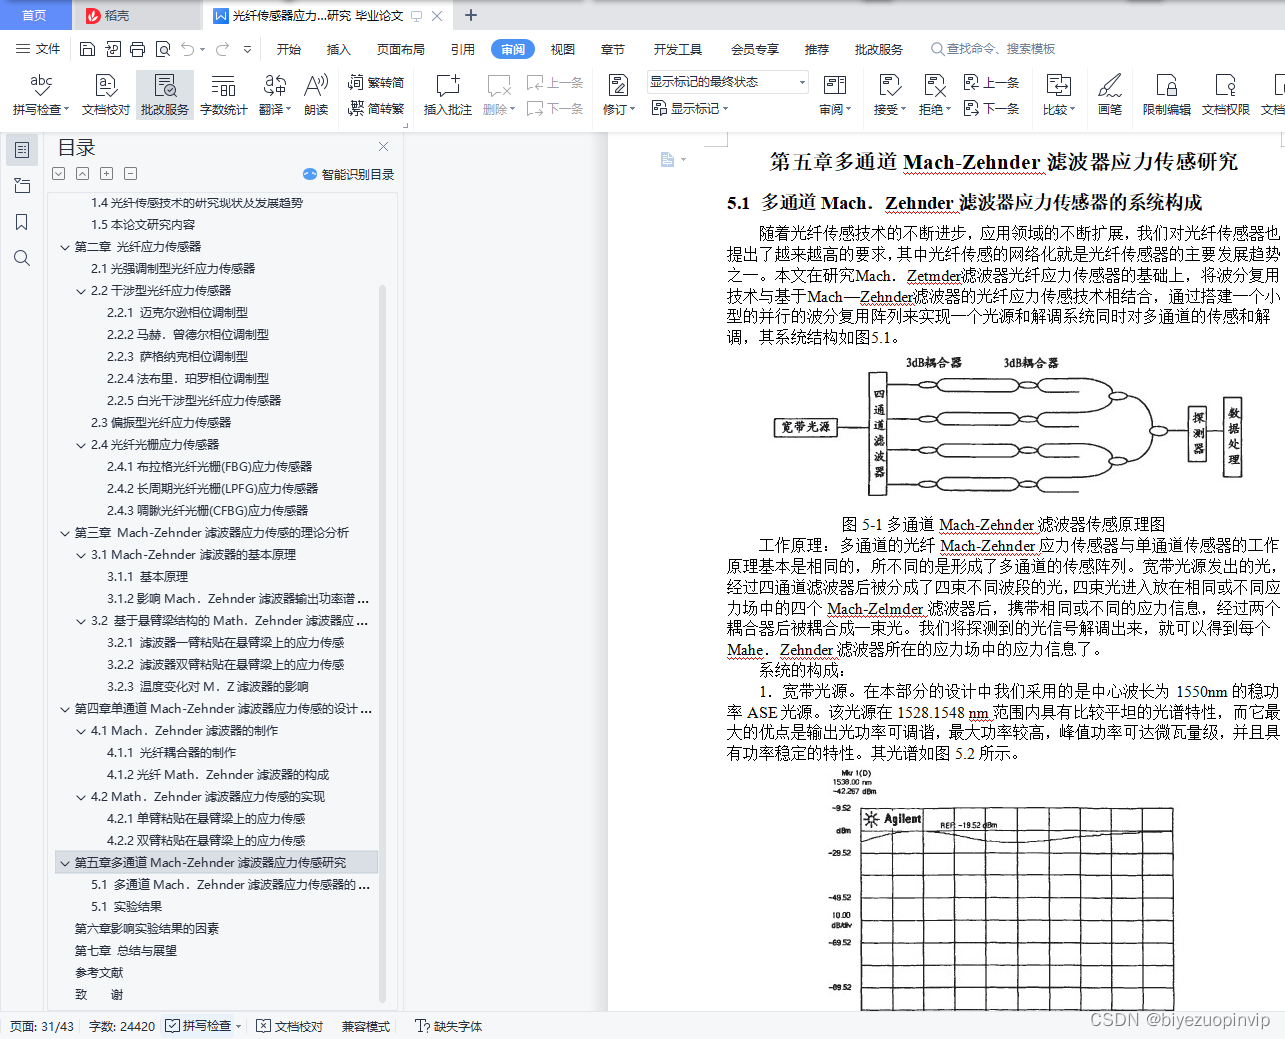The height and width of the screenshot is (1039, 1285).
Task: Open the 拼写检查 spell check tool in ribbon
Action: tap(41, 95)
